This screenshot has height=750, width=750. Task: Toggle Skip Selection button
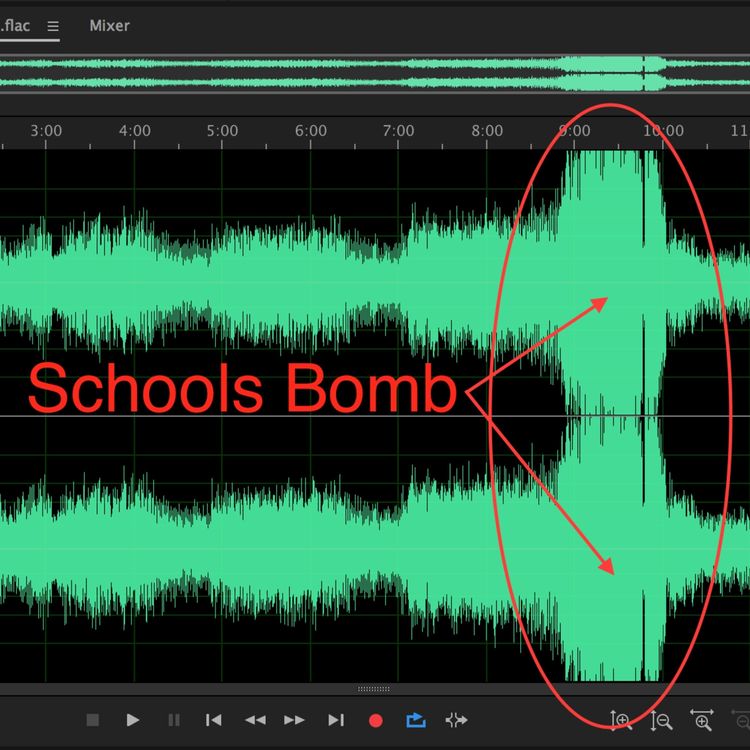(456, 720)
